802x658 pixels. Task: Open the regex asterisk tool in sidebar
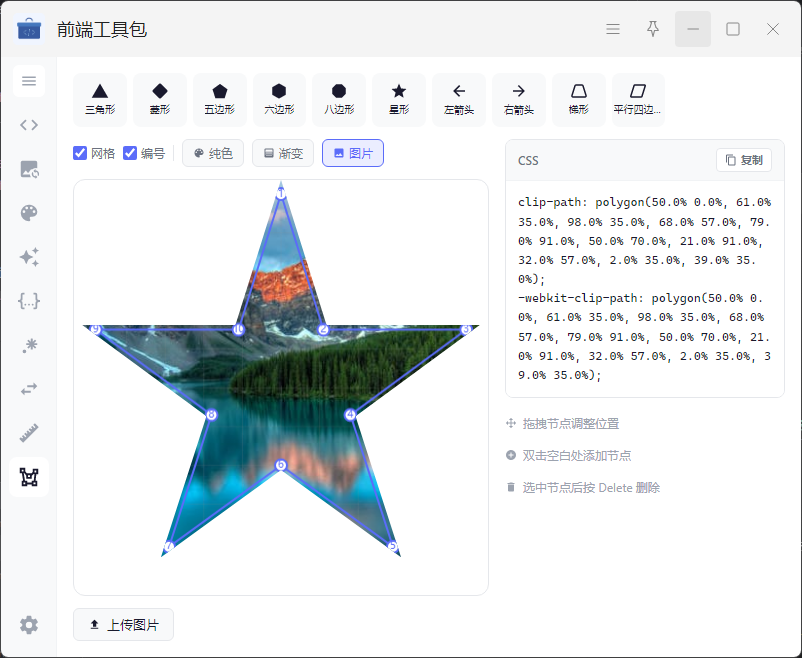pos(29,345)
